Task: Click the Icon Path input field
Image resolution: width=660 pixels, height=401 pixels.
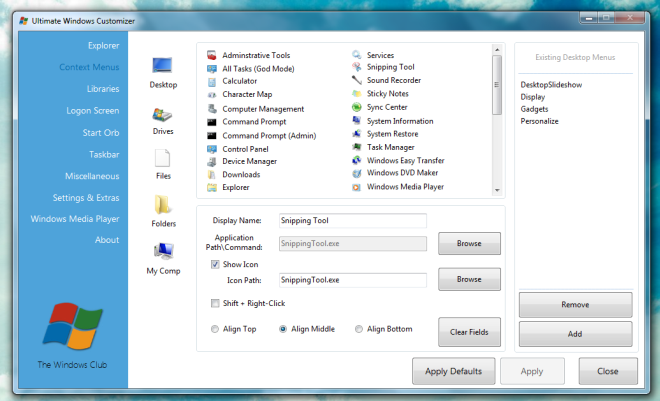Action: point(353,280)
